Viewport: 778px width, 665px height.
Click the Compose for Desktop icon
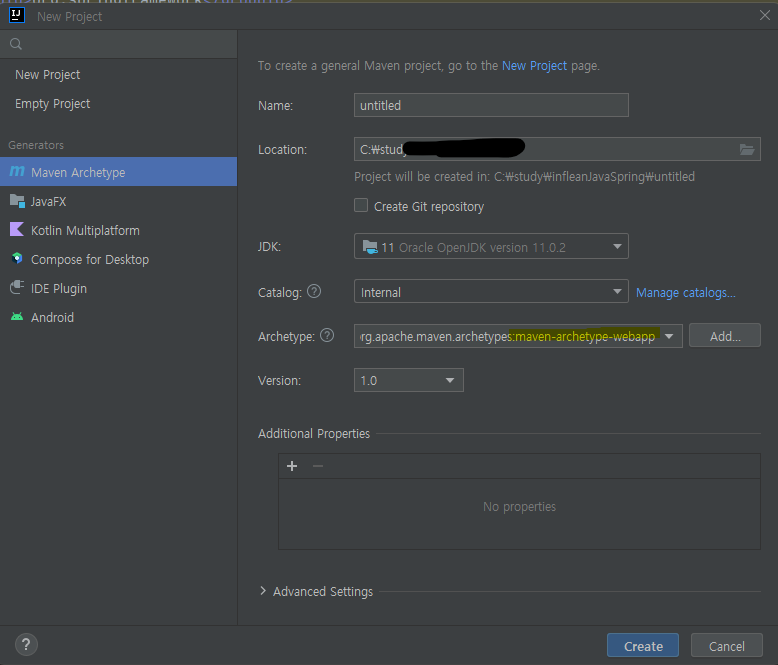tap(17, 259)
